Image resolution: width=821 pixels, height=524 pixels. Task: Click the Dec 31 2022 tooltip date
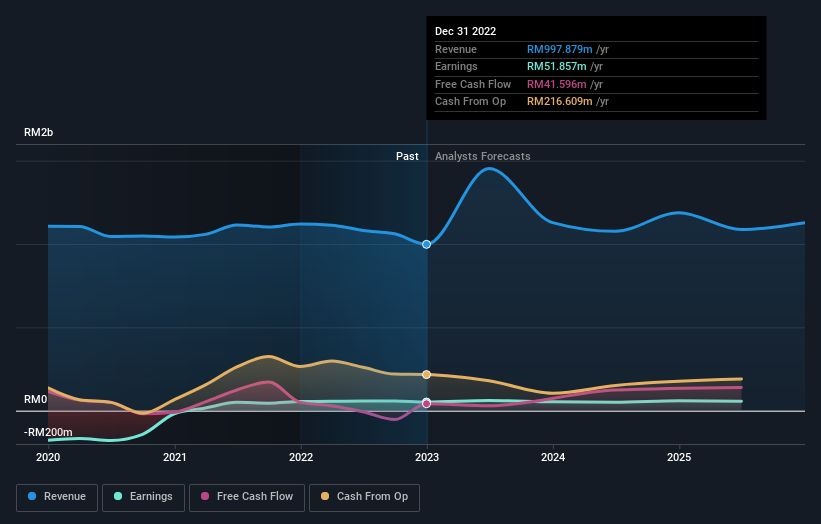point(465,31)
